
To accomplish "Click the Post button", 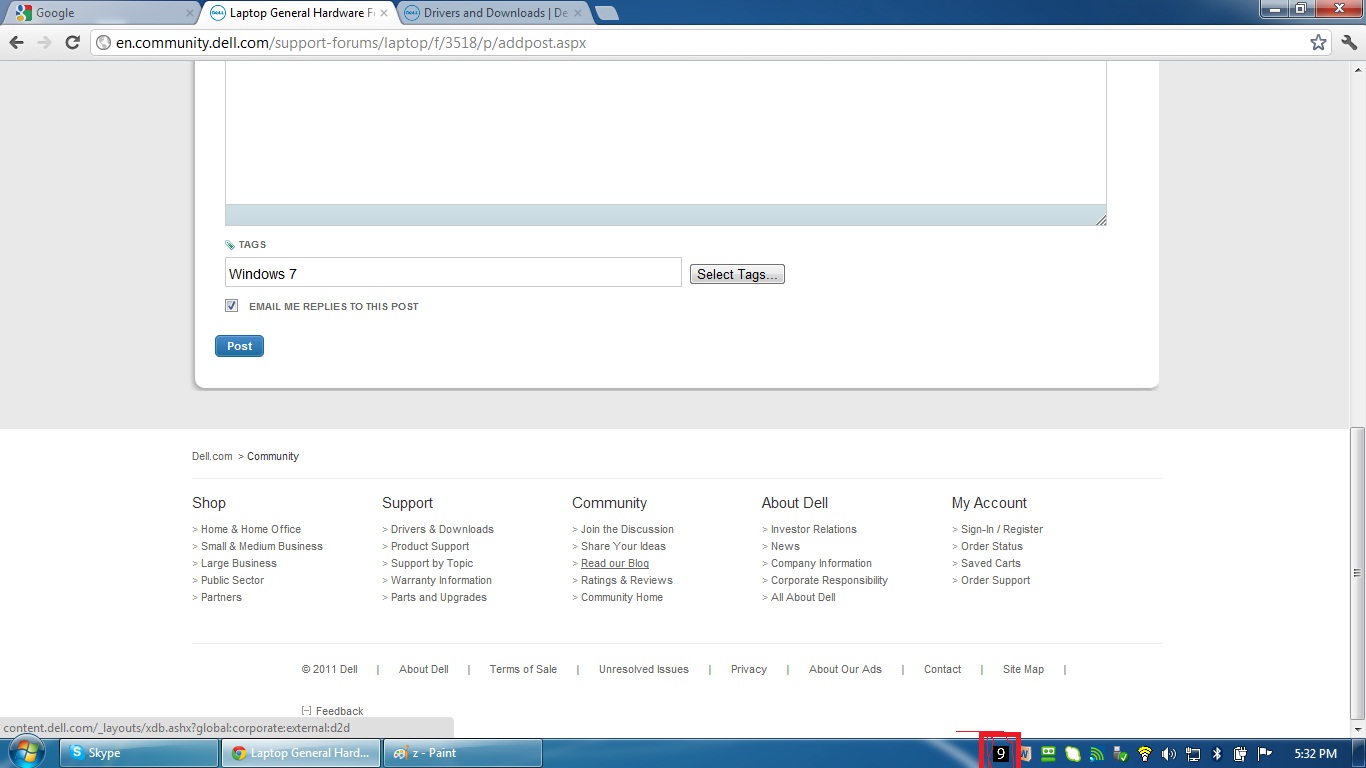I will click(x=239, y=346).
